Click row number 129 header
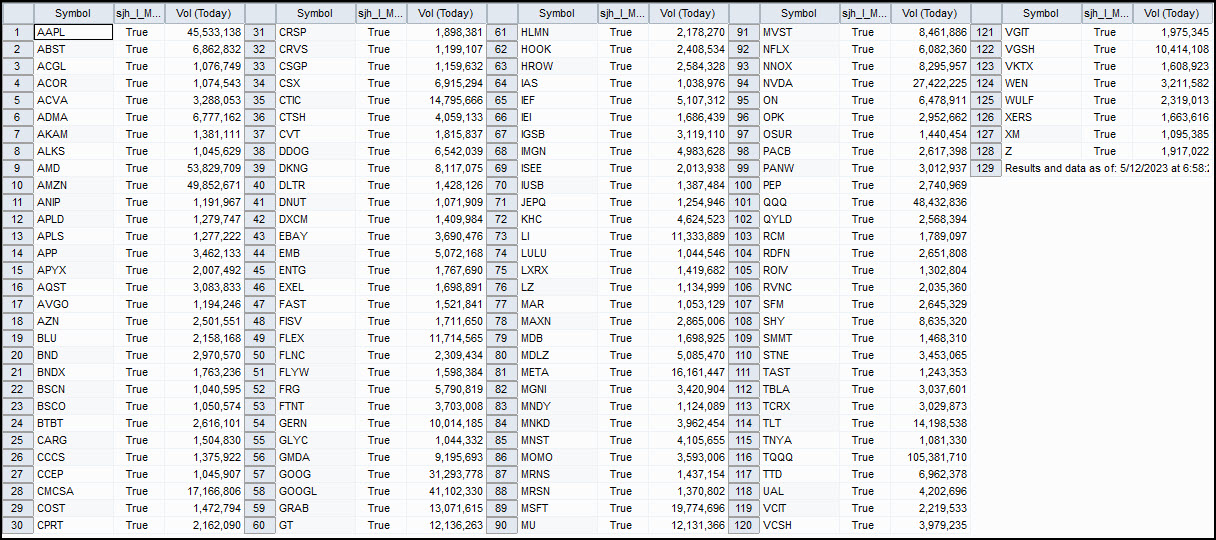 pos(986,168)
